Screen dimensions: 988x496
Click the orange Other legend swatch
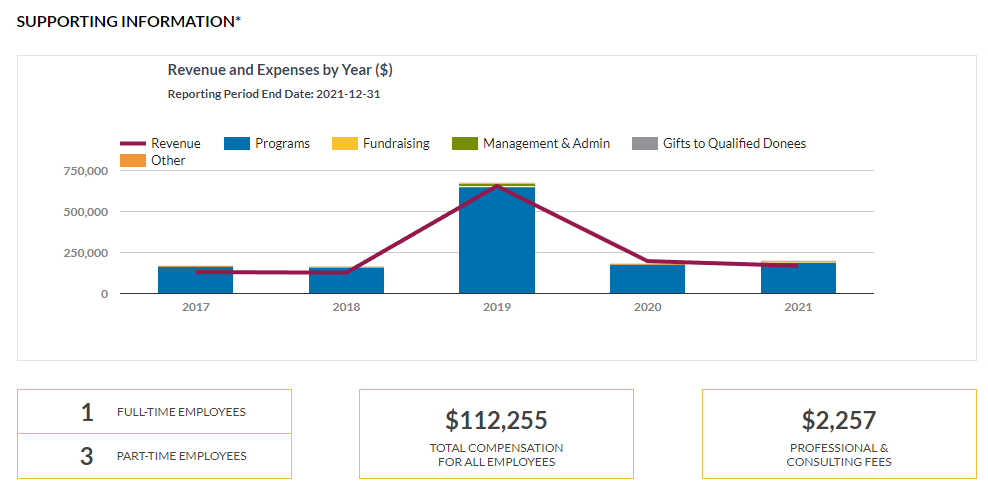pyautogui.click(x=133, y=160)
